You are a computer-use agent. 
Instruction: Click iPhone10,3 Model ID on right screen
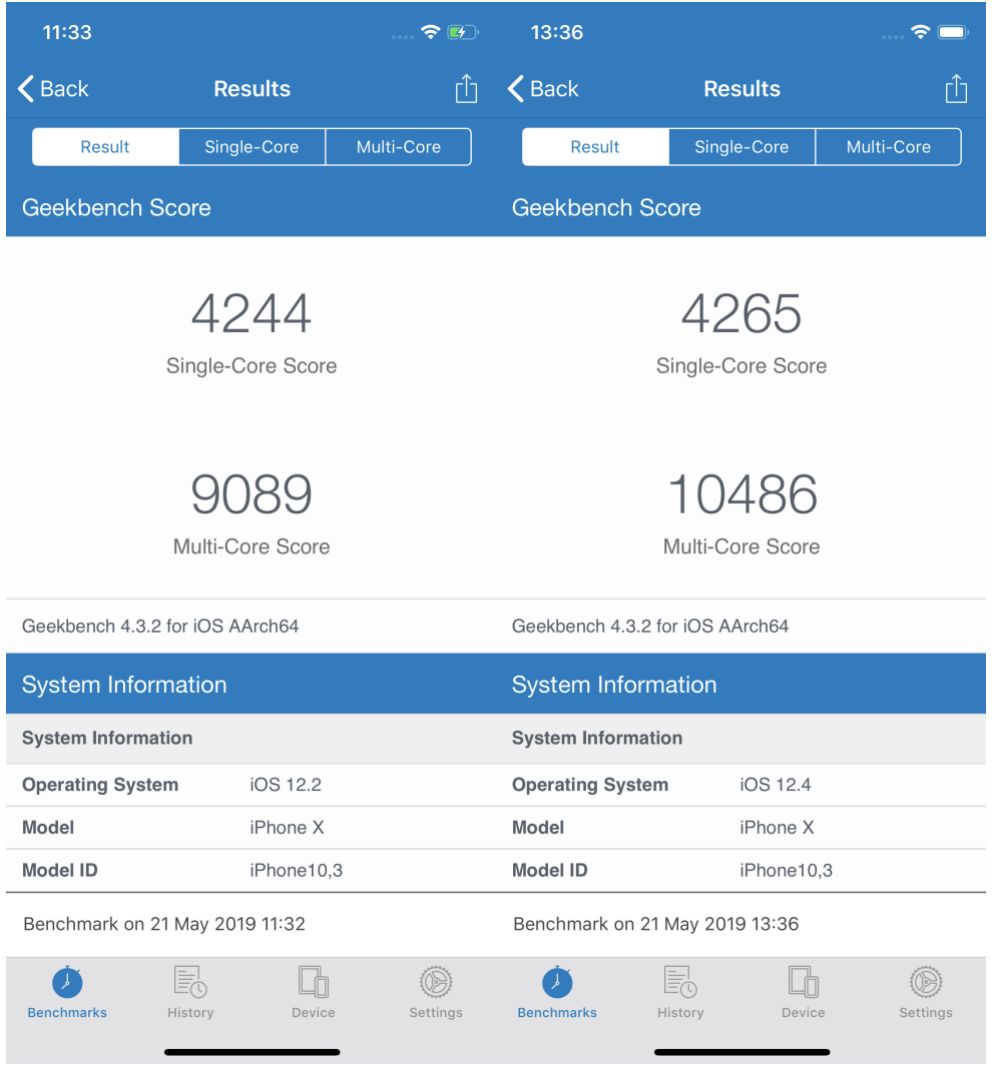click(x=786, y=870)
